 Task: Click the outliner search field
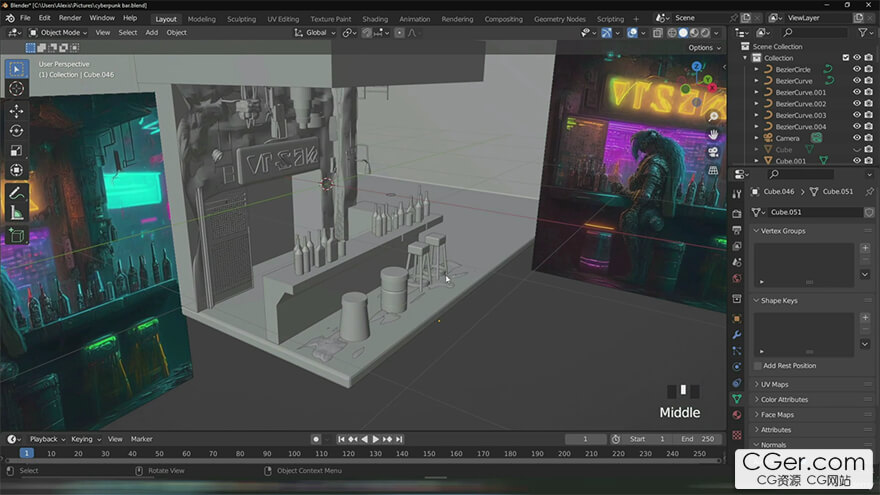814,33
